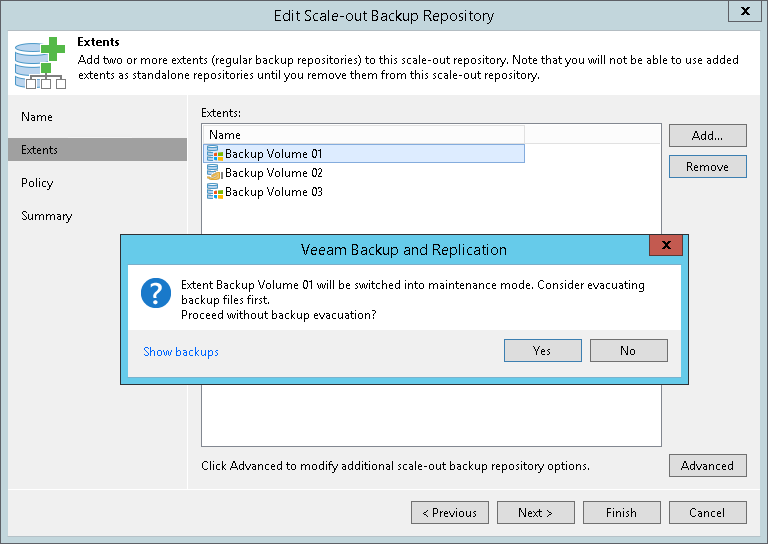Click the Backup Volume 03 extent icon

coord(215,192)
